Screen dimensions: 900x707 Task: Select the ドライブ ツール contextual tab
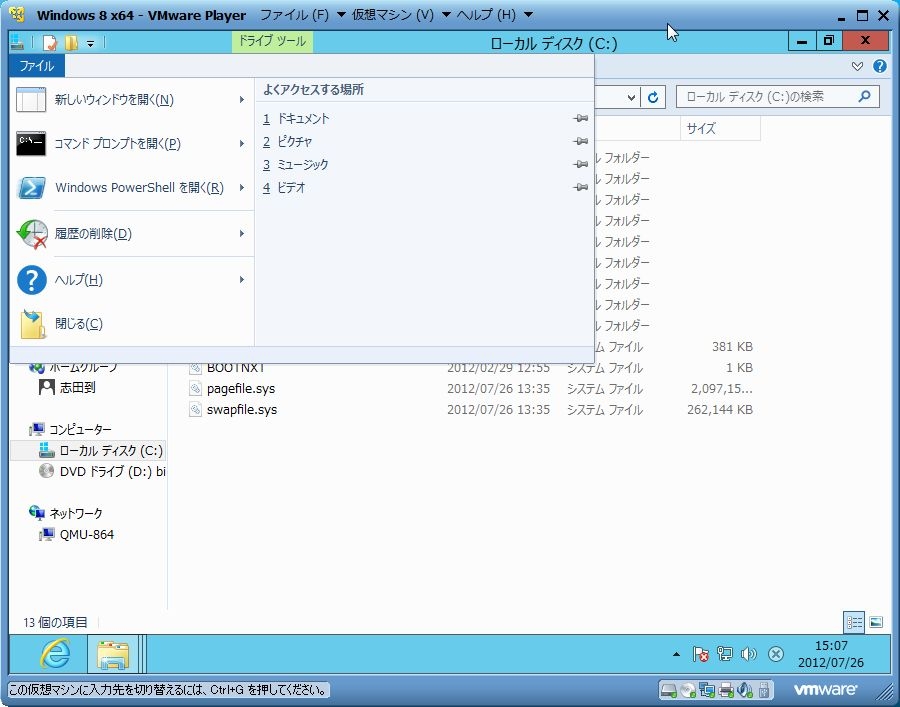click(272, 42)
